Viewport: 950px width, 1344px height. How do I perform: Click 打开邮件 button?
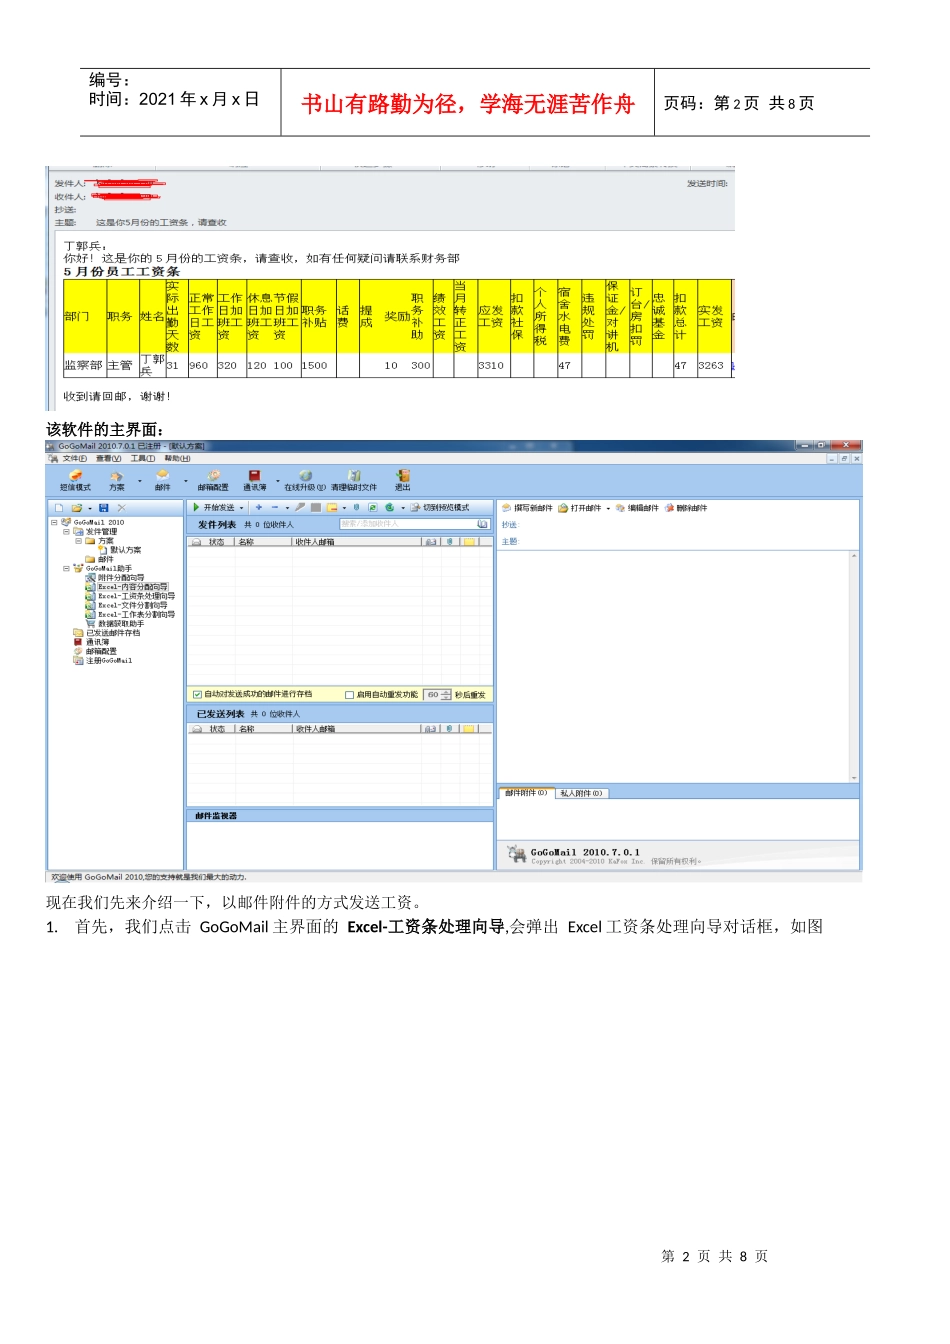(580, 508)
